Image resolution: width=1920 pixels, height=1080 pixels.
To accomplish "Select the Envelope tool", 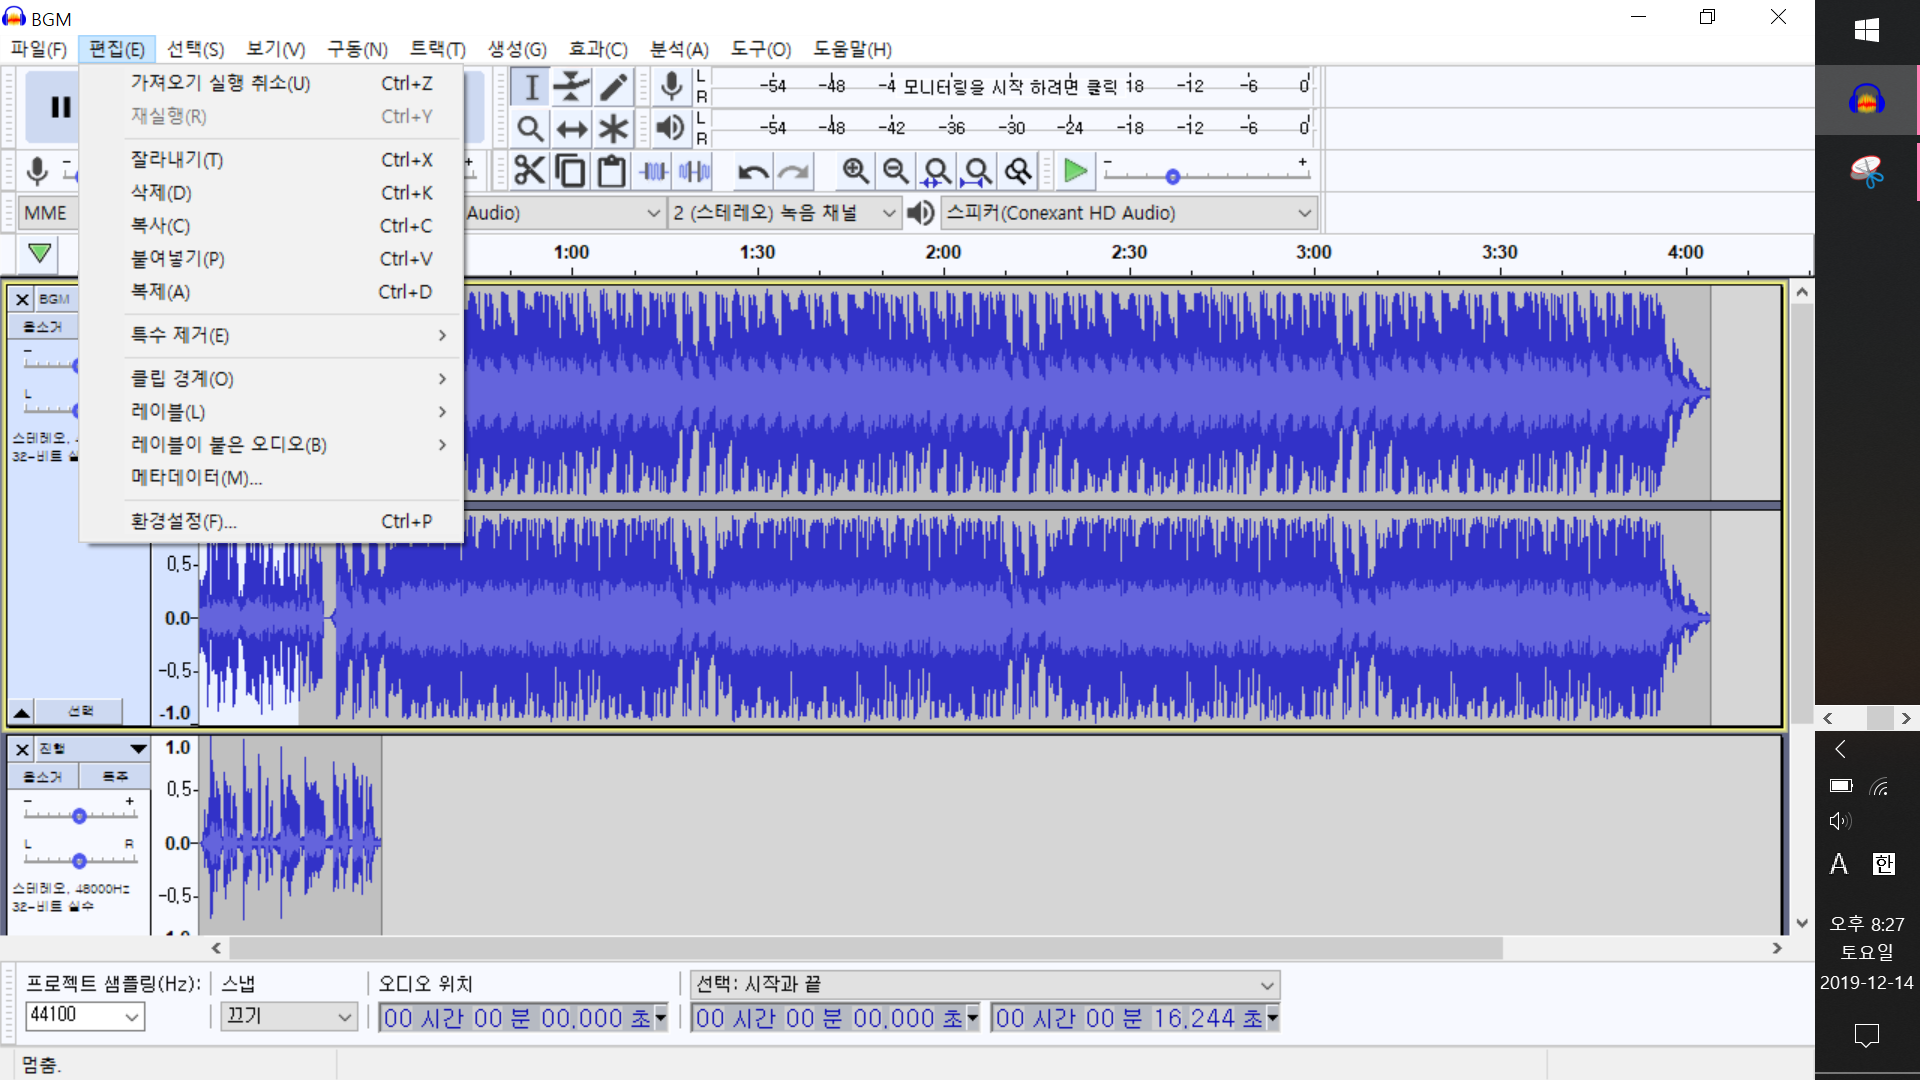I will pyautogui.click(x=571, y=87).
